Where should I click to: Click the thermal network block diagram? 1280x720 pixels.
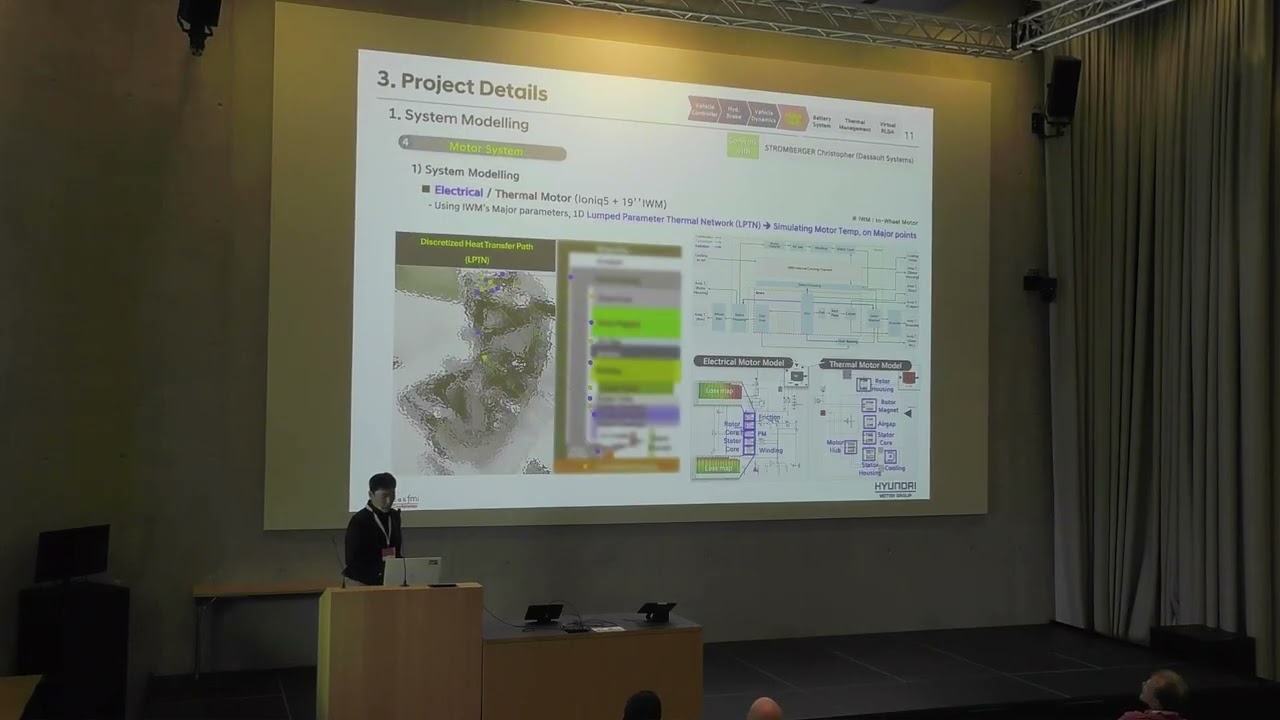coord(806,293)
